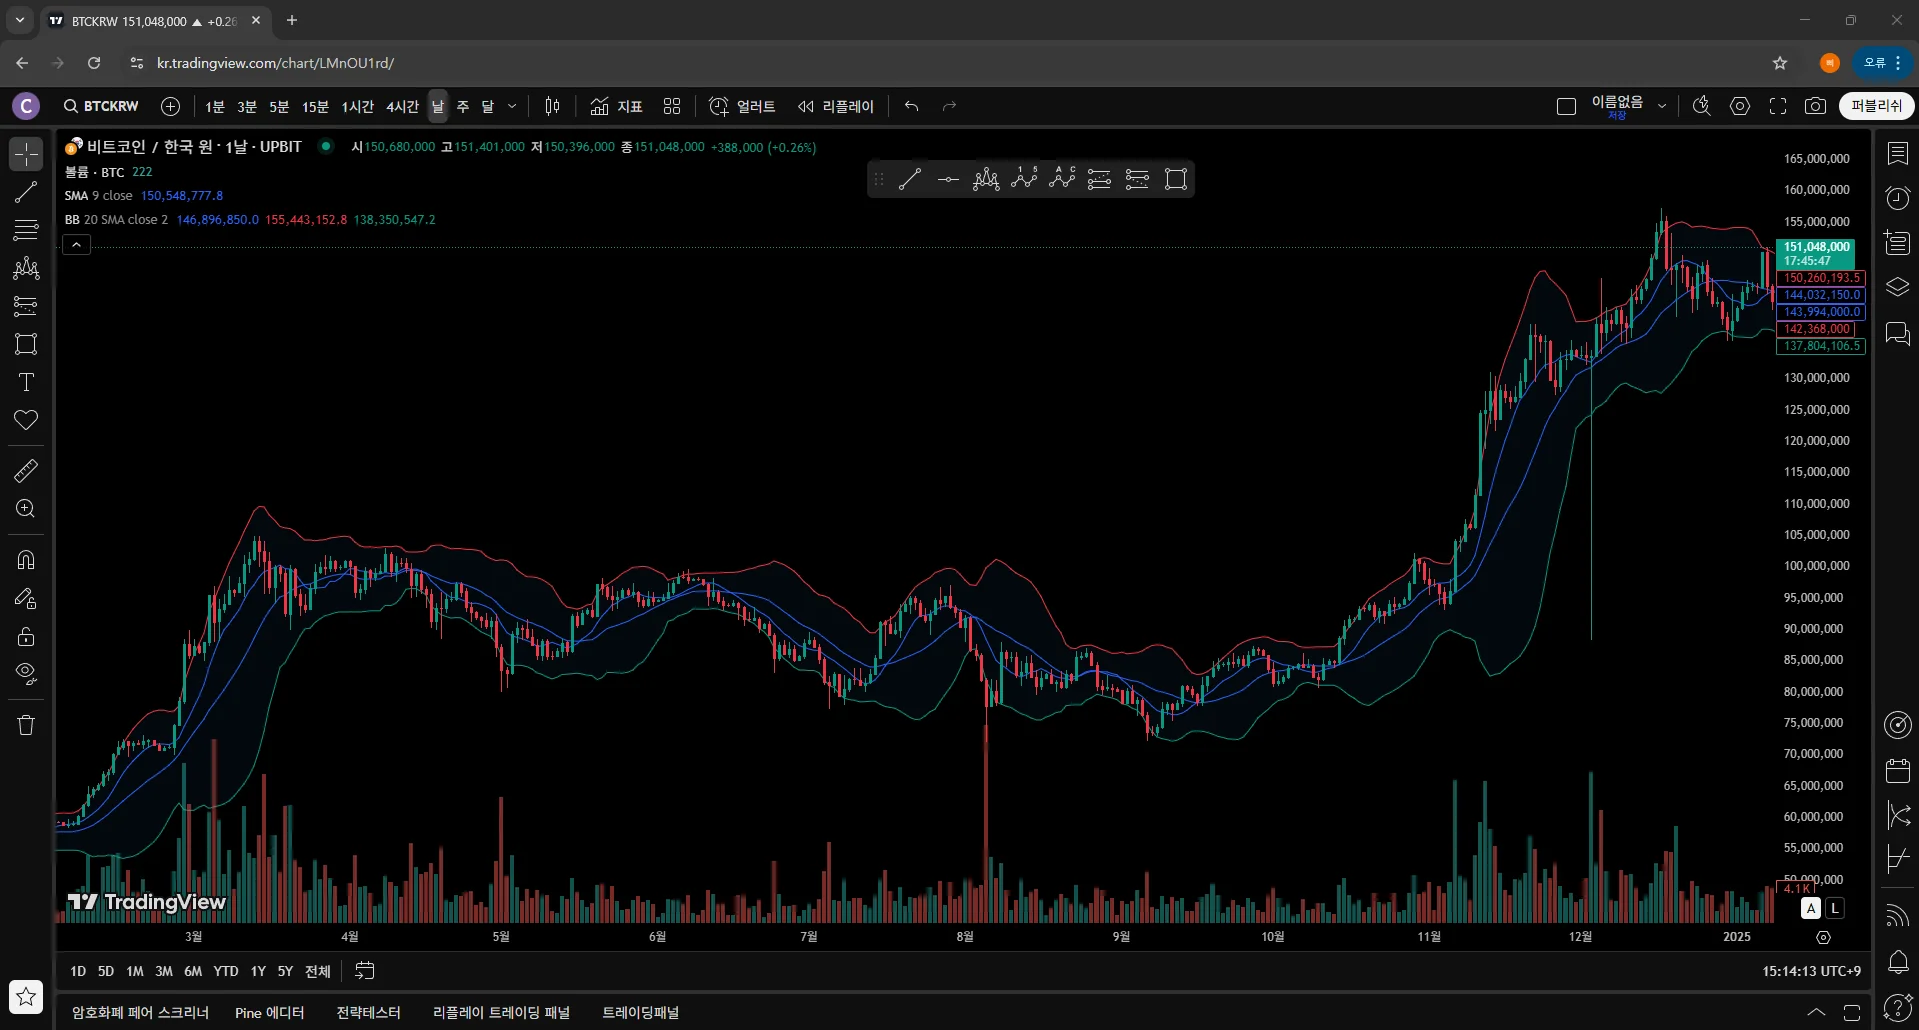
Task: Take a chart snapshot with camera icon
Action: pyautogui.click(x=1815, y=106)
